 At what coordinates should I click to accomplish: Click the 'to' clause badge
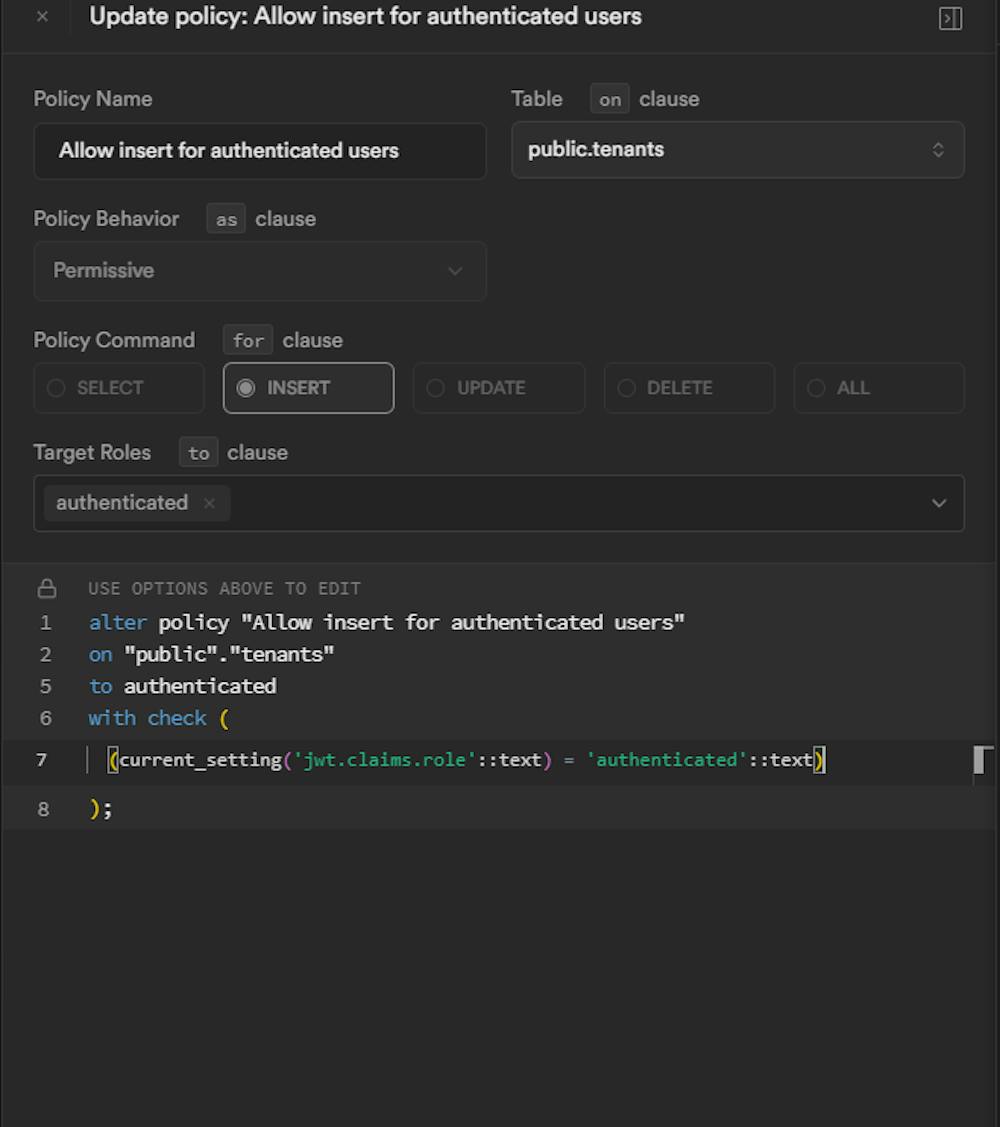pos(198,453)
